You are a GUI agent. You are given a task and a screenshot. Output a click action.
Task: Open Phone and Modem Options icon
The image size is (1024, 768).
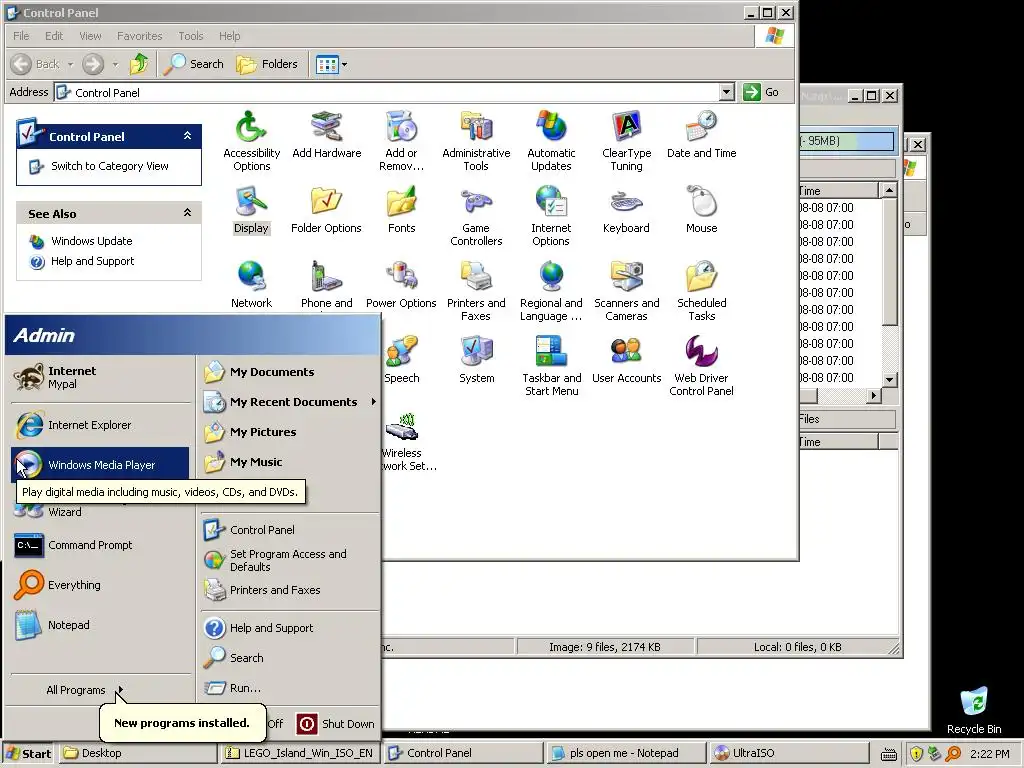coord(326,285)
